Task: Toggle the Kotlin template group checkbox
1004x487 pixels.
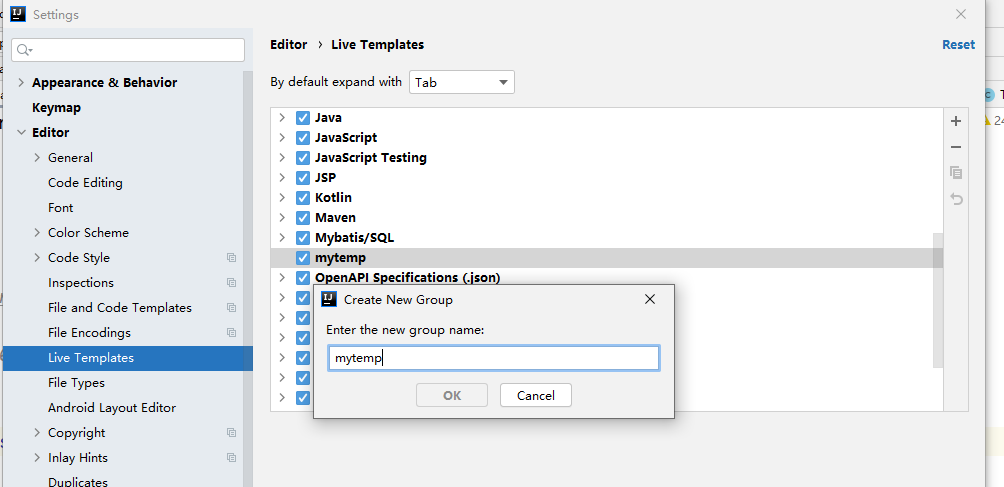Action: [303, 198]
